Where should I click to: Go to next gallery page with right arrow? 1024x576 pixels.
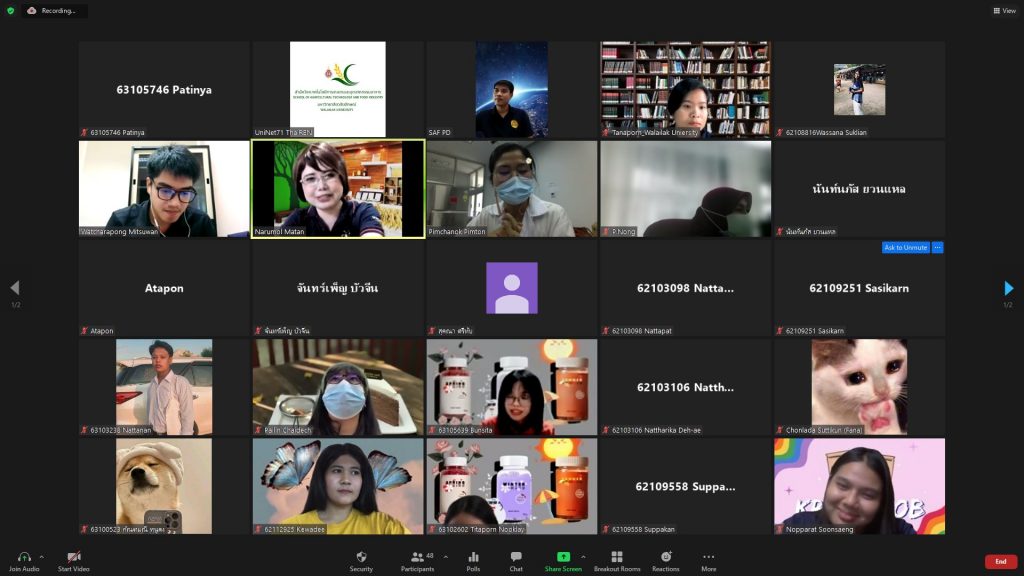[x=1008, y=288]
